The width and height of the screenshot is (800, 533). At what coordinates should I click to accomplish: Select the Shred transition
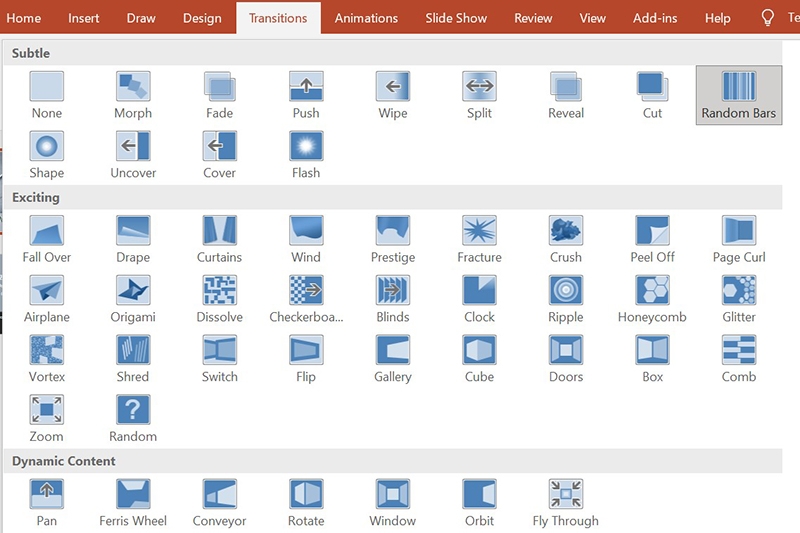pos(133,359)
